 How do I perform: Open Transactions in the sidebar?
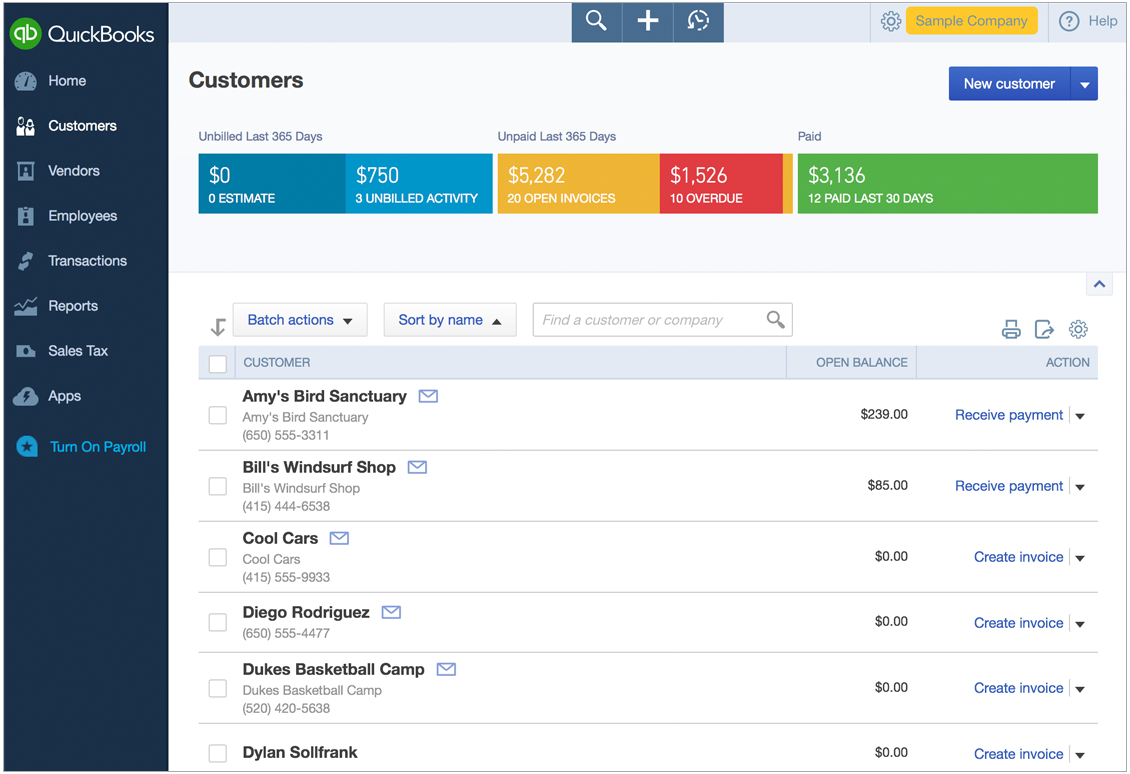coord(87,261)
